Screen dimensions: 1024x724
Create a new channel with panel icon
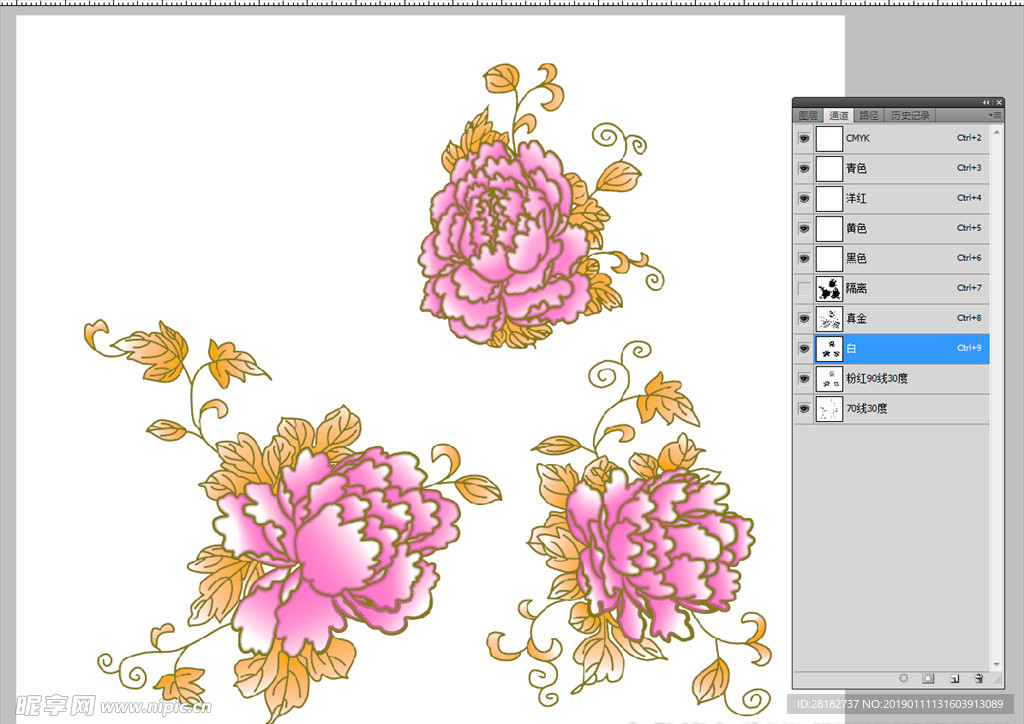click(x=954, y=678)
